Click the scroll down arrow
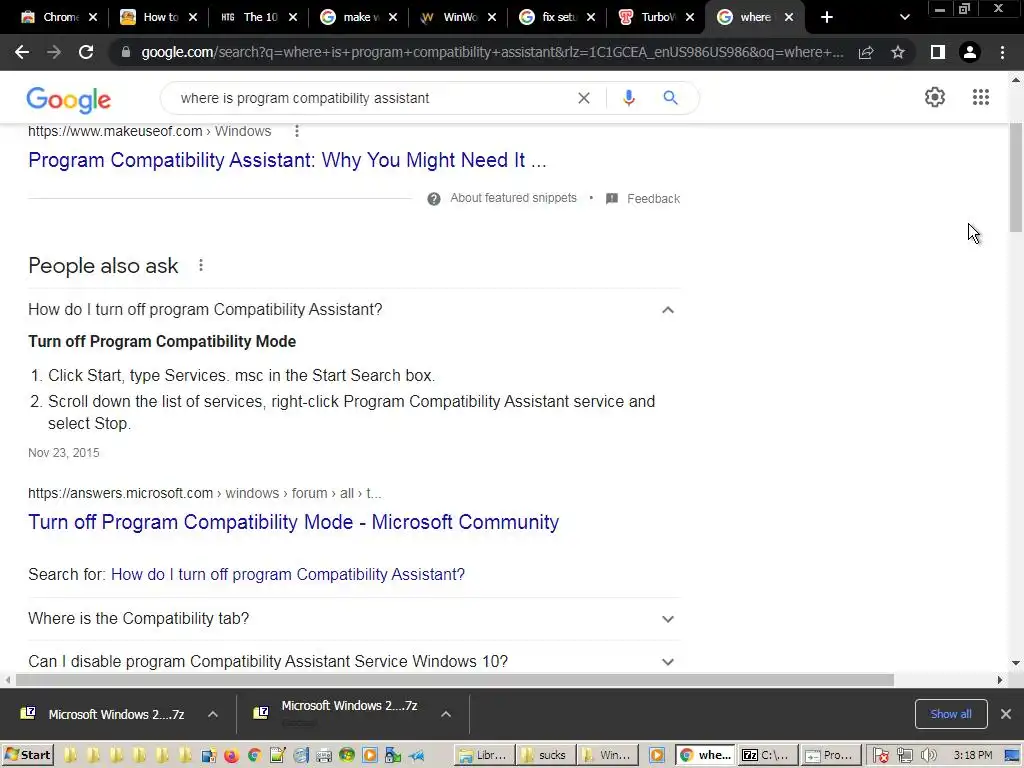The image size is (1024, 768). tap(1016, 663)
